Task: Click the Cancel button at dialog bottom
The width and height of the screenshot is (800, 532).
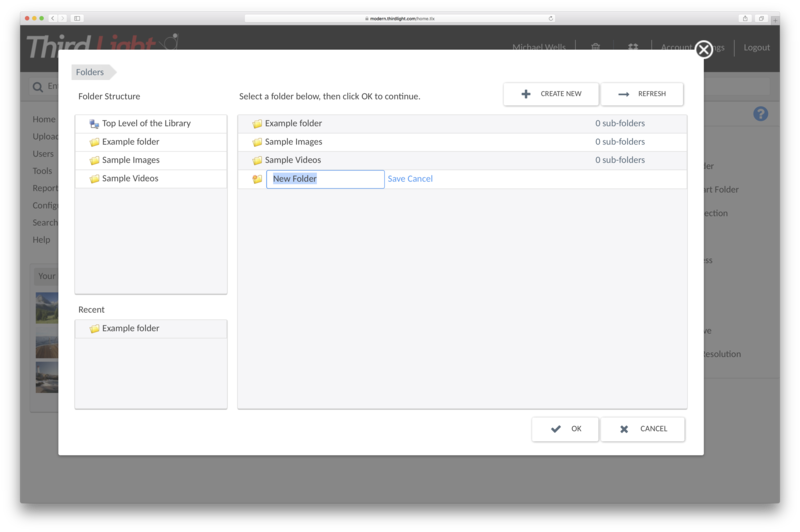Action: (642, 429)
